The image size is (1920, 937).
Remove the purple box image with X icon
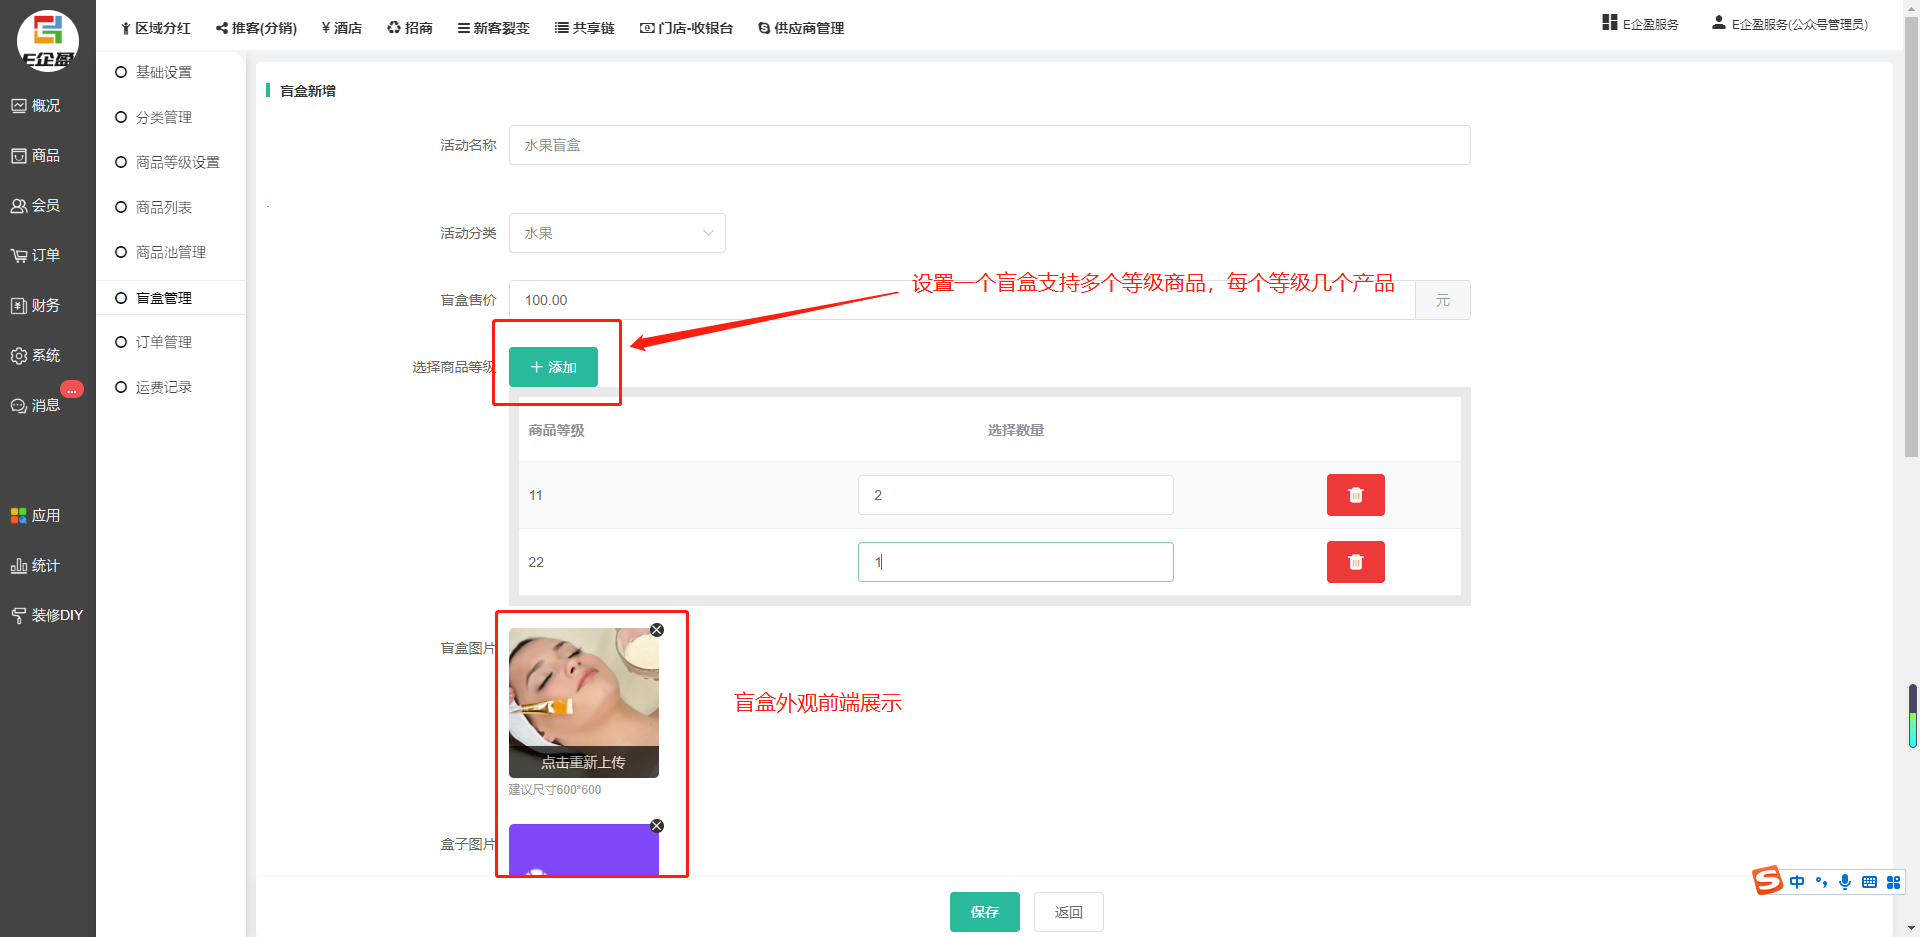pos(657,826)
